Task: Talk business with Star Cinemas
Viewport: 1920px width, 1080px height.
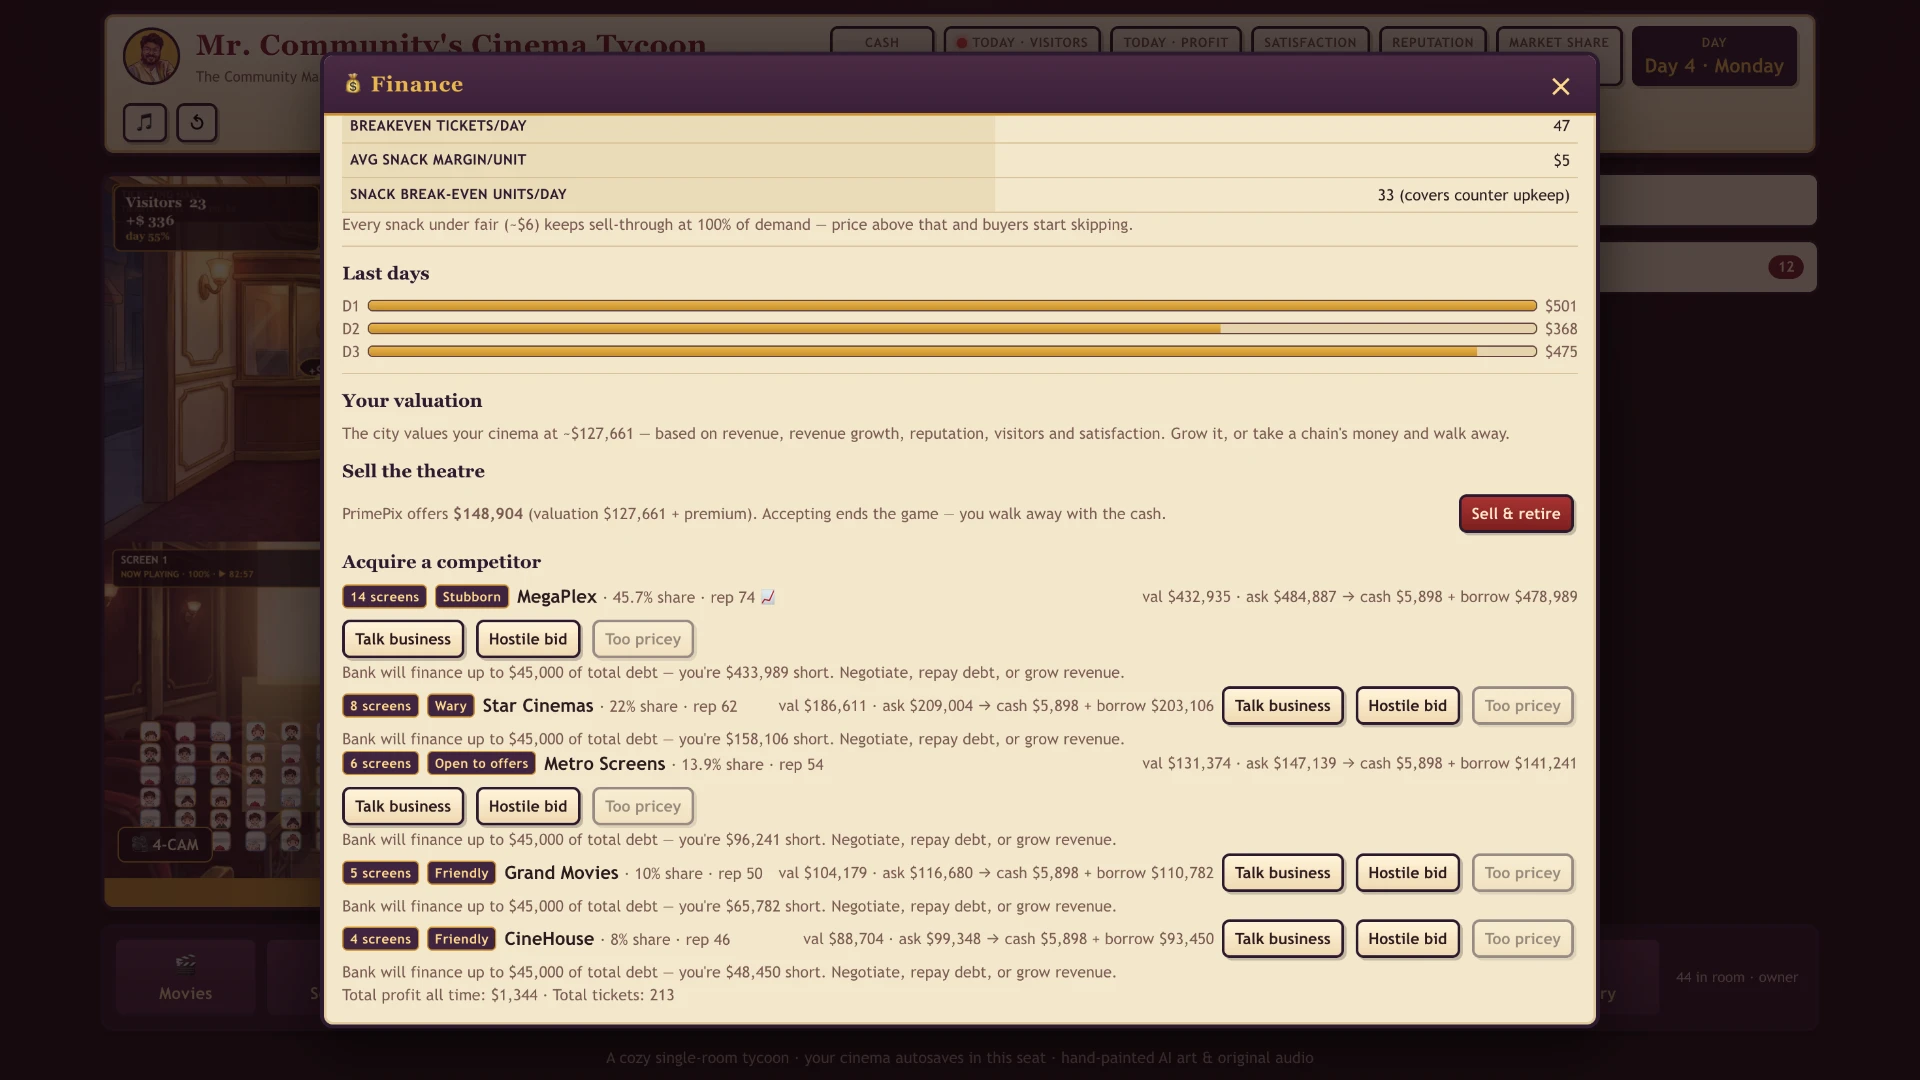Action: pyautogui.click(x=1283, y=706)
